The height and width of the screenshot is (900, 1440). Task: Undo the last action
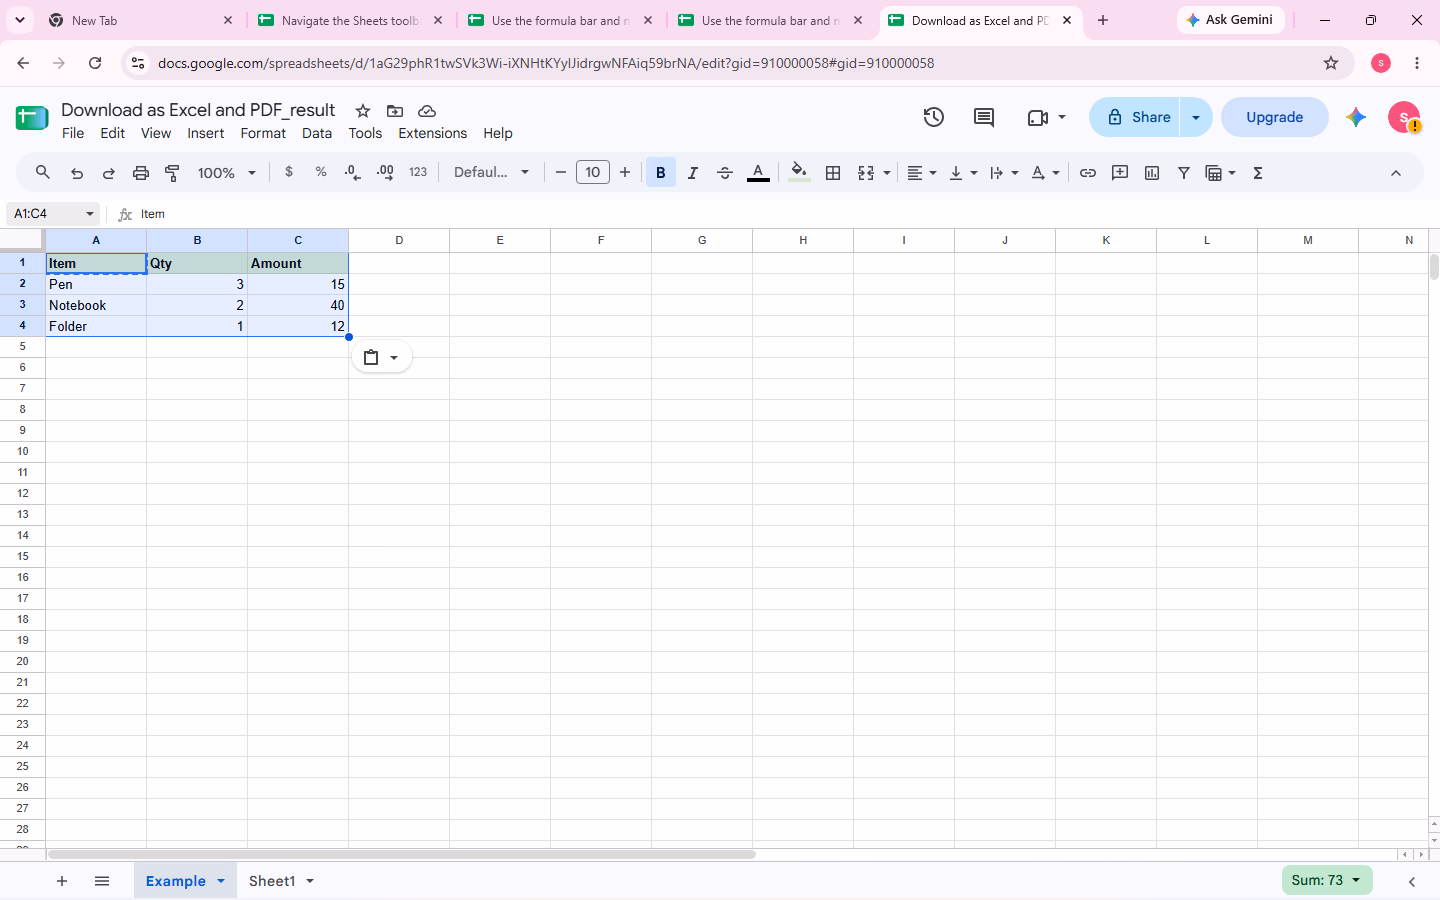click(77, 173)
